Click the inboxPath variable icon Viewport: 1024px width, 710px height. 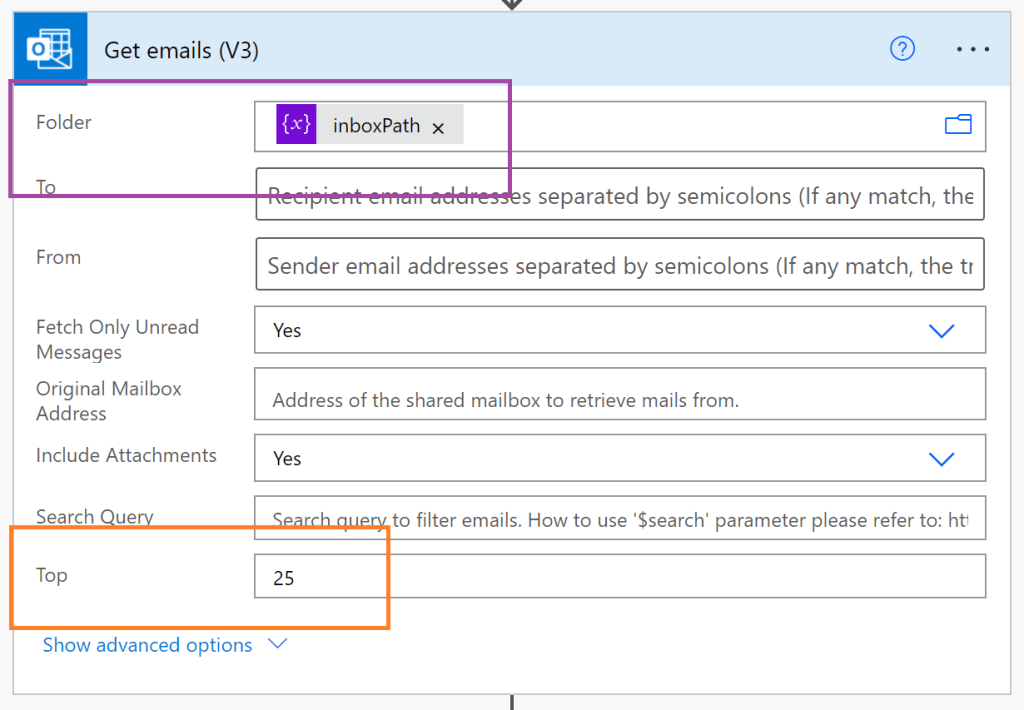(x=296, y=125)
